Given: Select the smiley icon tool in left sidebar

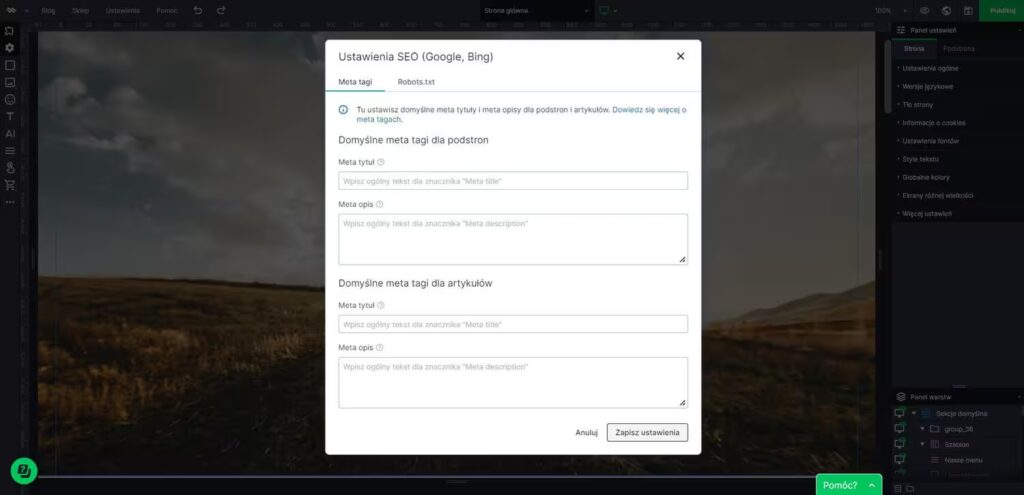Looking at the screenshot, I should point(10,99).
